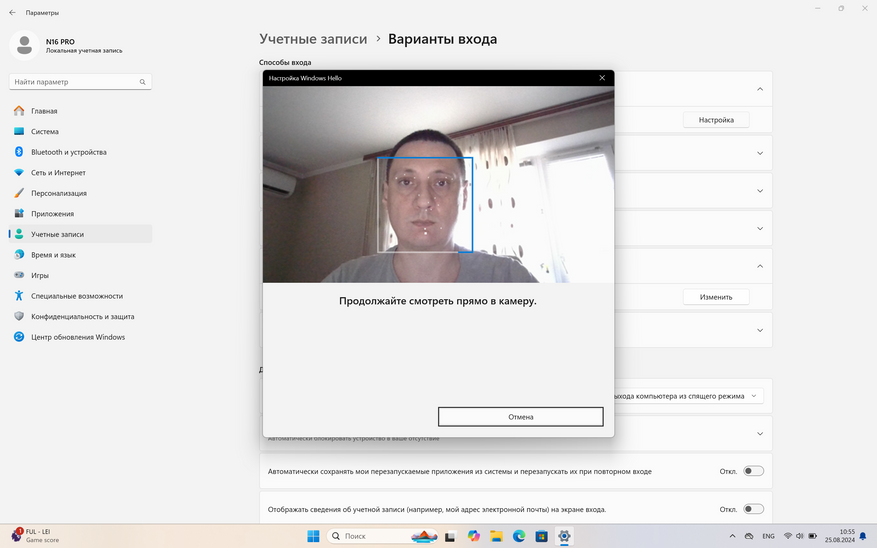The image size is (877, 548).
Task: Toggle showing account details on the sign-in screen
Action: (x=752, y=509)
